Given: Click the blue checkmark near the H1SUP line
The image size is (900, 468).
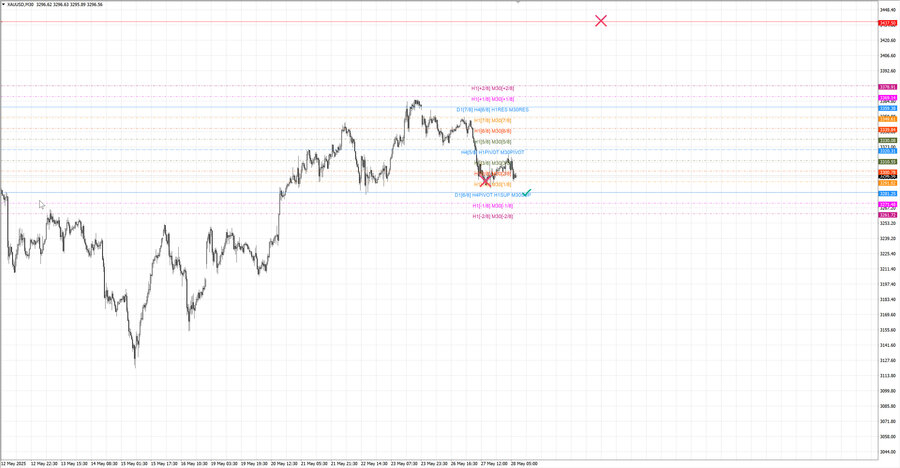Looking at the screenshot, I should 526,191.
